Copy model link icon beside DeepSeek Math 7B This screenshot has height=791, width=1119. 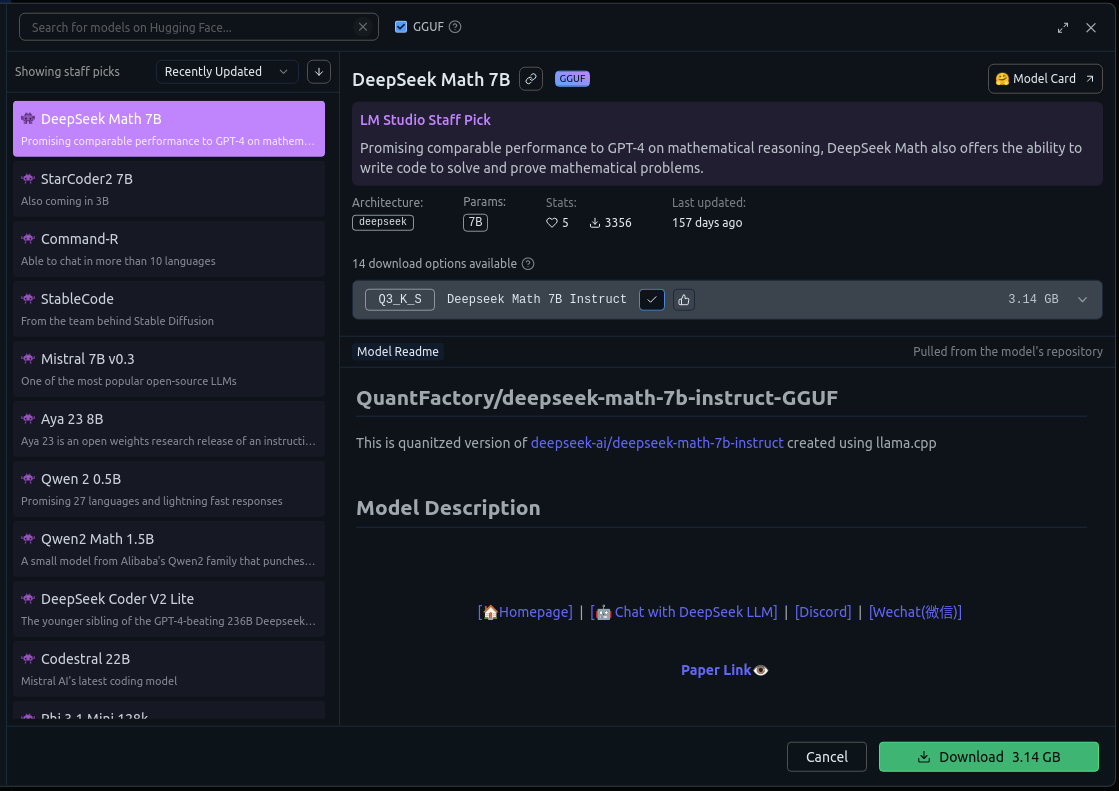[531, 79]
